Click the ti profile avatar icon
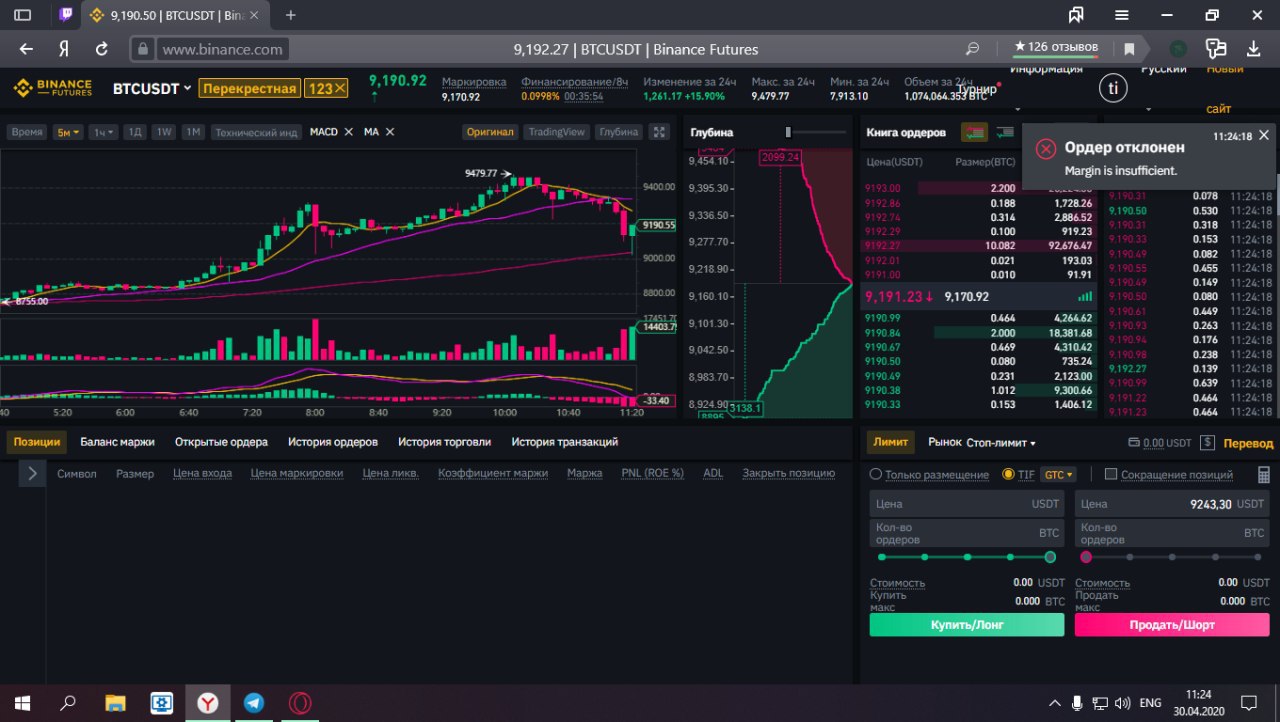Viewport: 1280px width, 722px height. pyautogui.click(x=1113, y=88)
